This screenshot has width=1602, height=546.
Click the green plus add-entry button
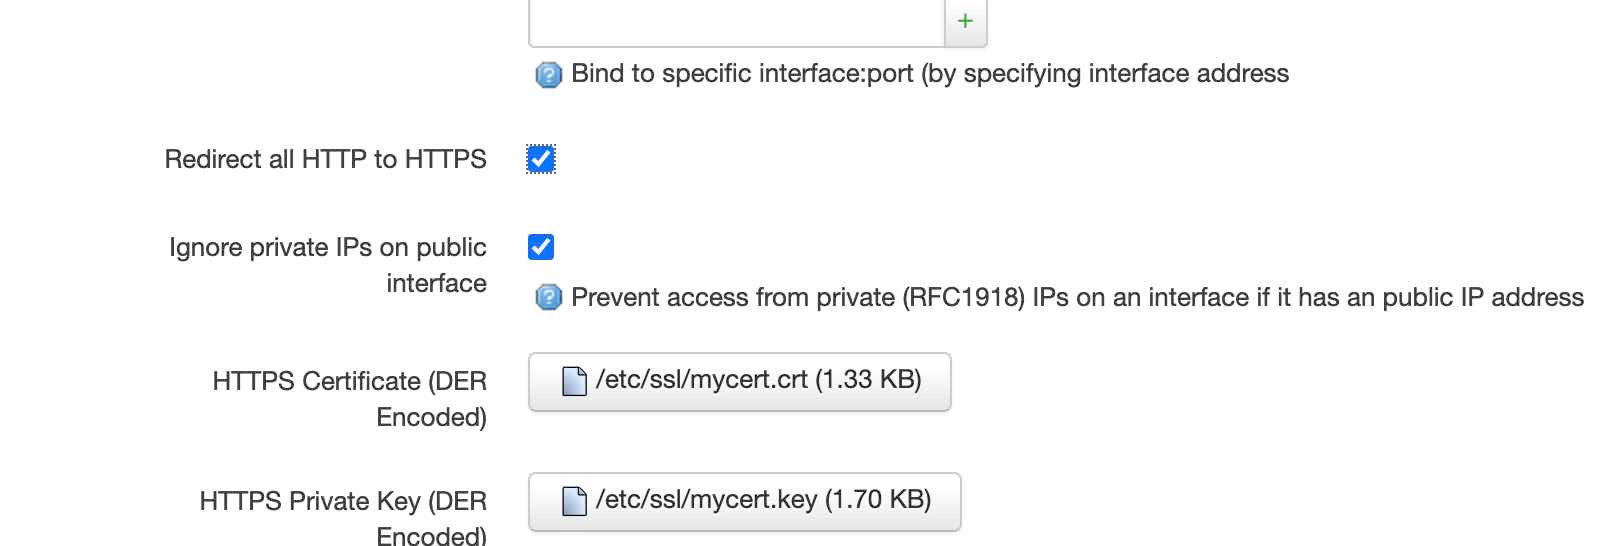pos(965,21)
